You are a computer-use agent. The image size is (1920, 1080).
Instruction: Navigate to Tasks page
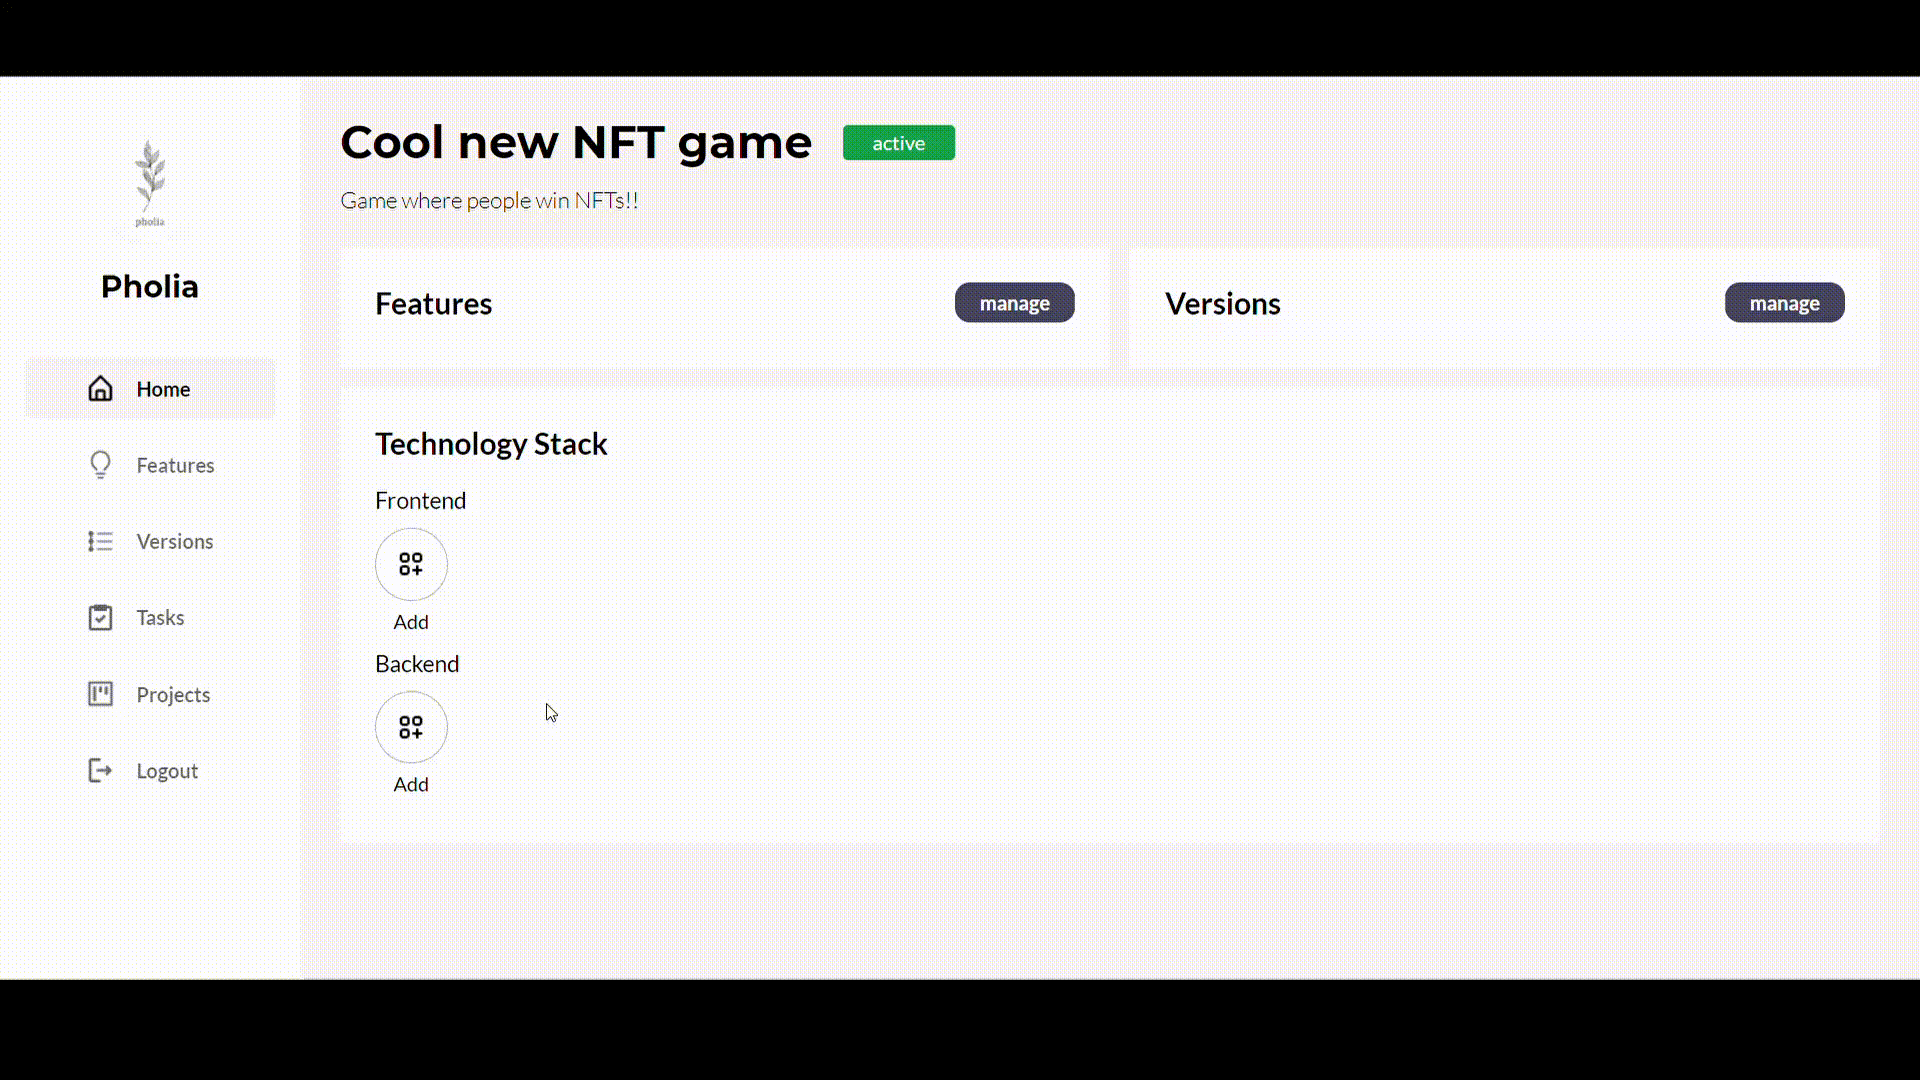[x=160, y=617]
